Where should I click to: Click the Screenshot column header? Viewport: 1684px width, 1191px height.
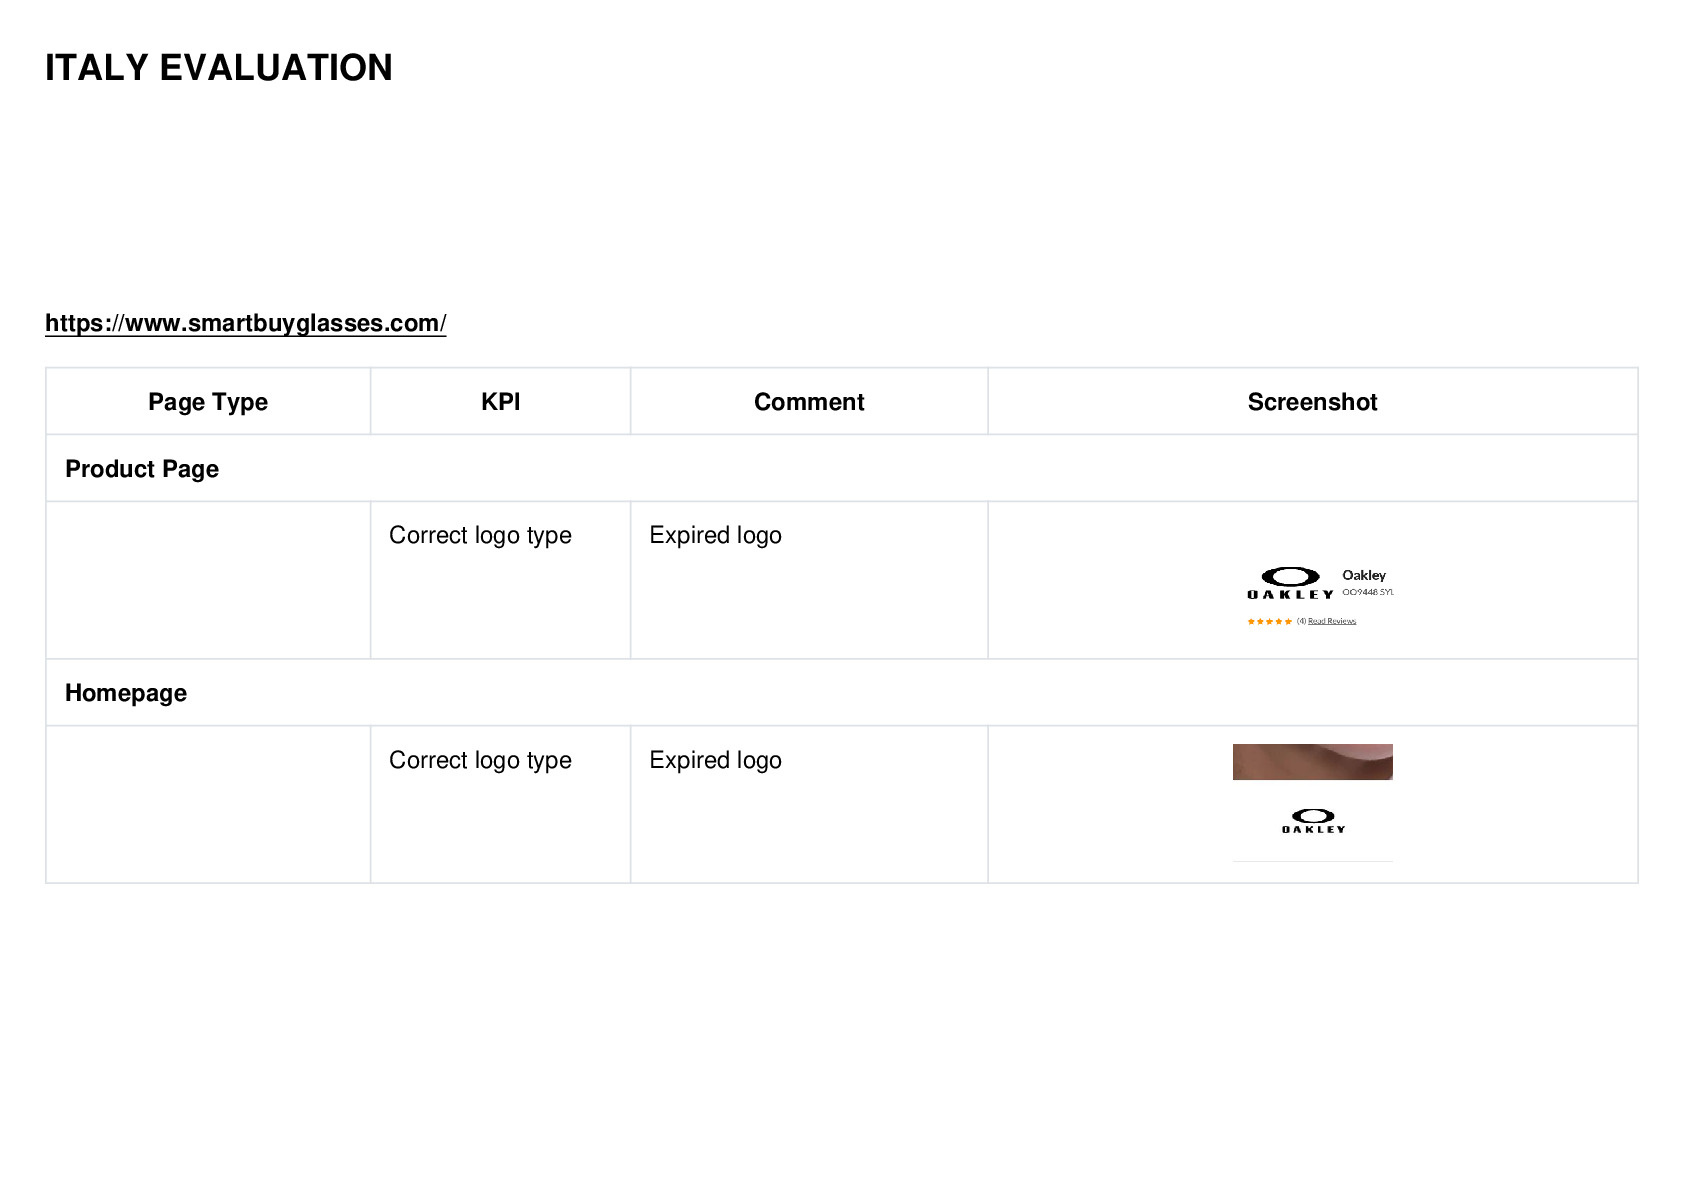(x=1312, y=402)
